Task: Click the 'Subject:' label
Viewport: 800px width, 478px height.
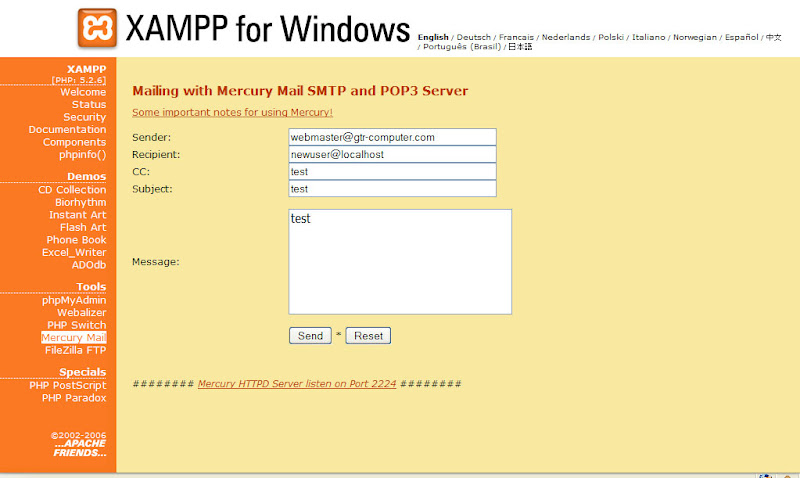Action: pyautogui.click(x=152, y=189)
